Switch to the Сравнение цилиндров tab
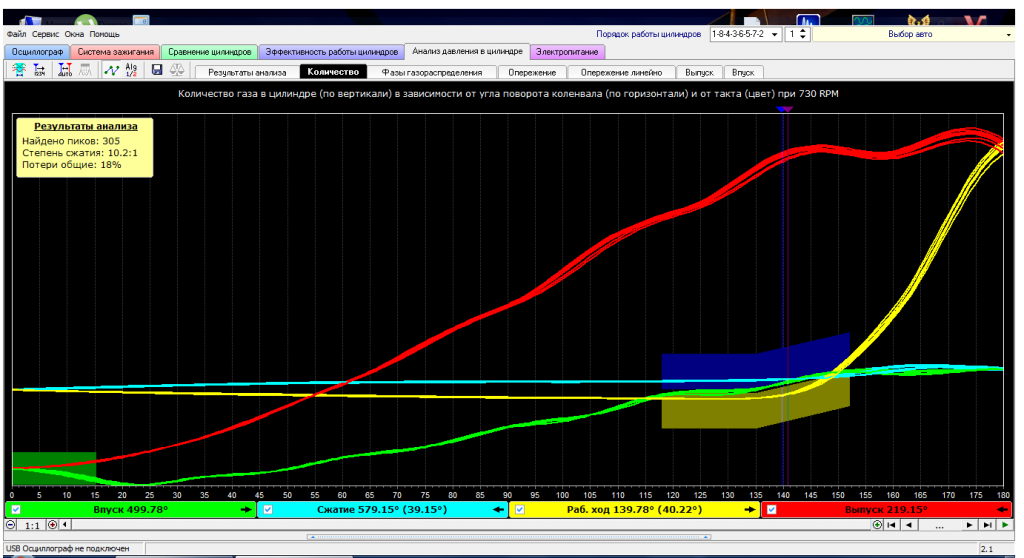Viewport: 1024px width, 558px height. (209, 52)
